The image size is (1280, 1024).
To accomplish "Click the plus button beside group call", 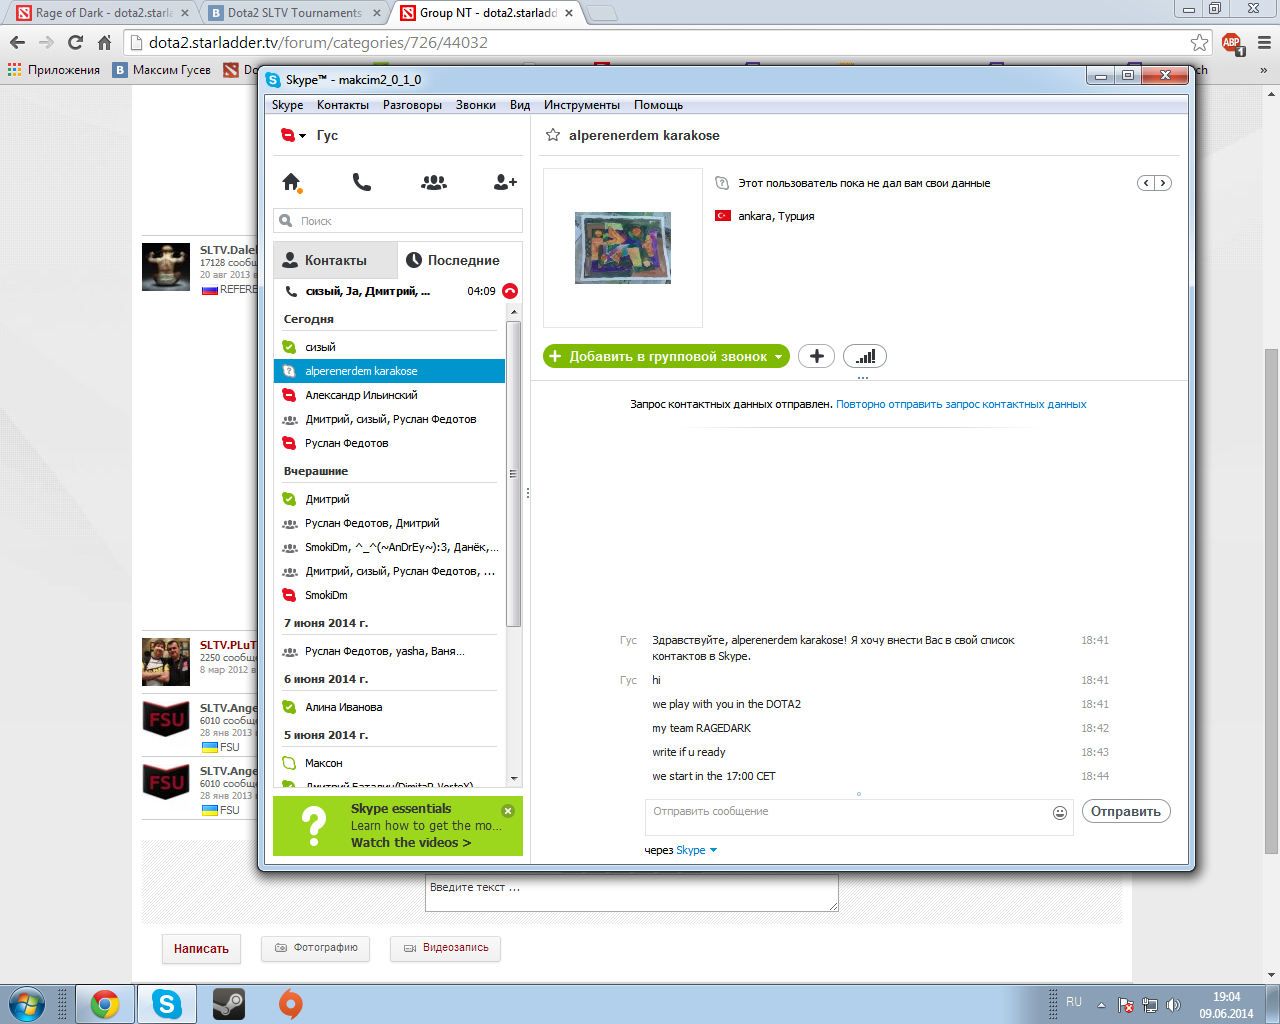I will coord(817,356).
